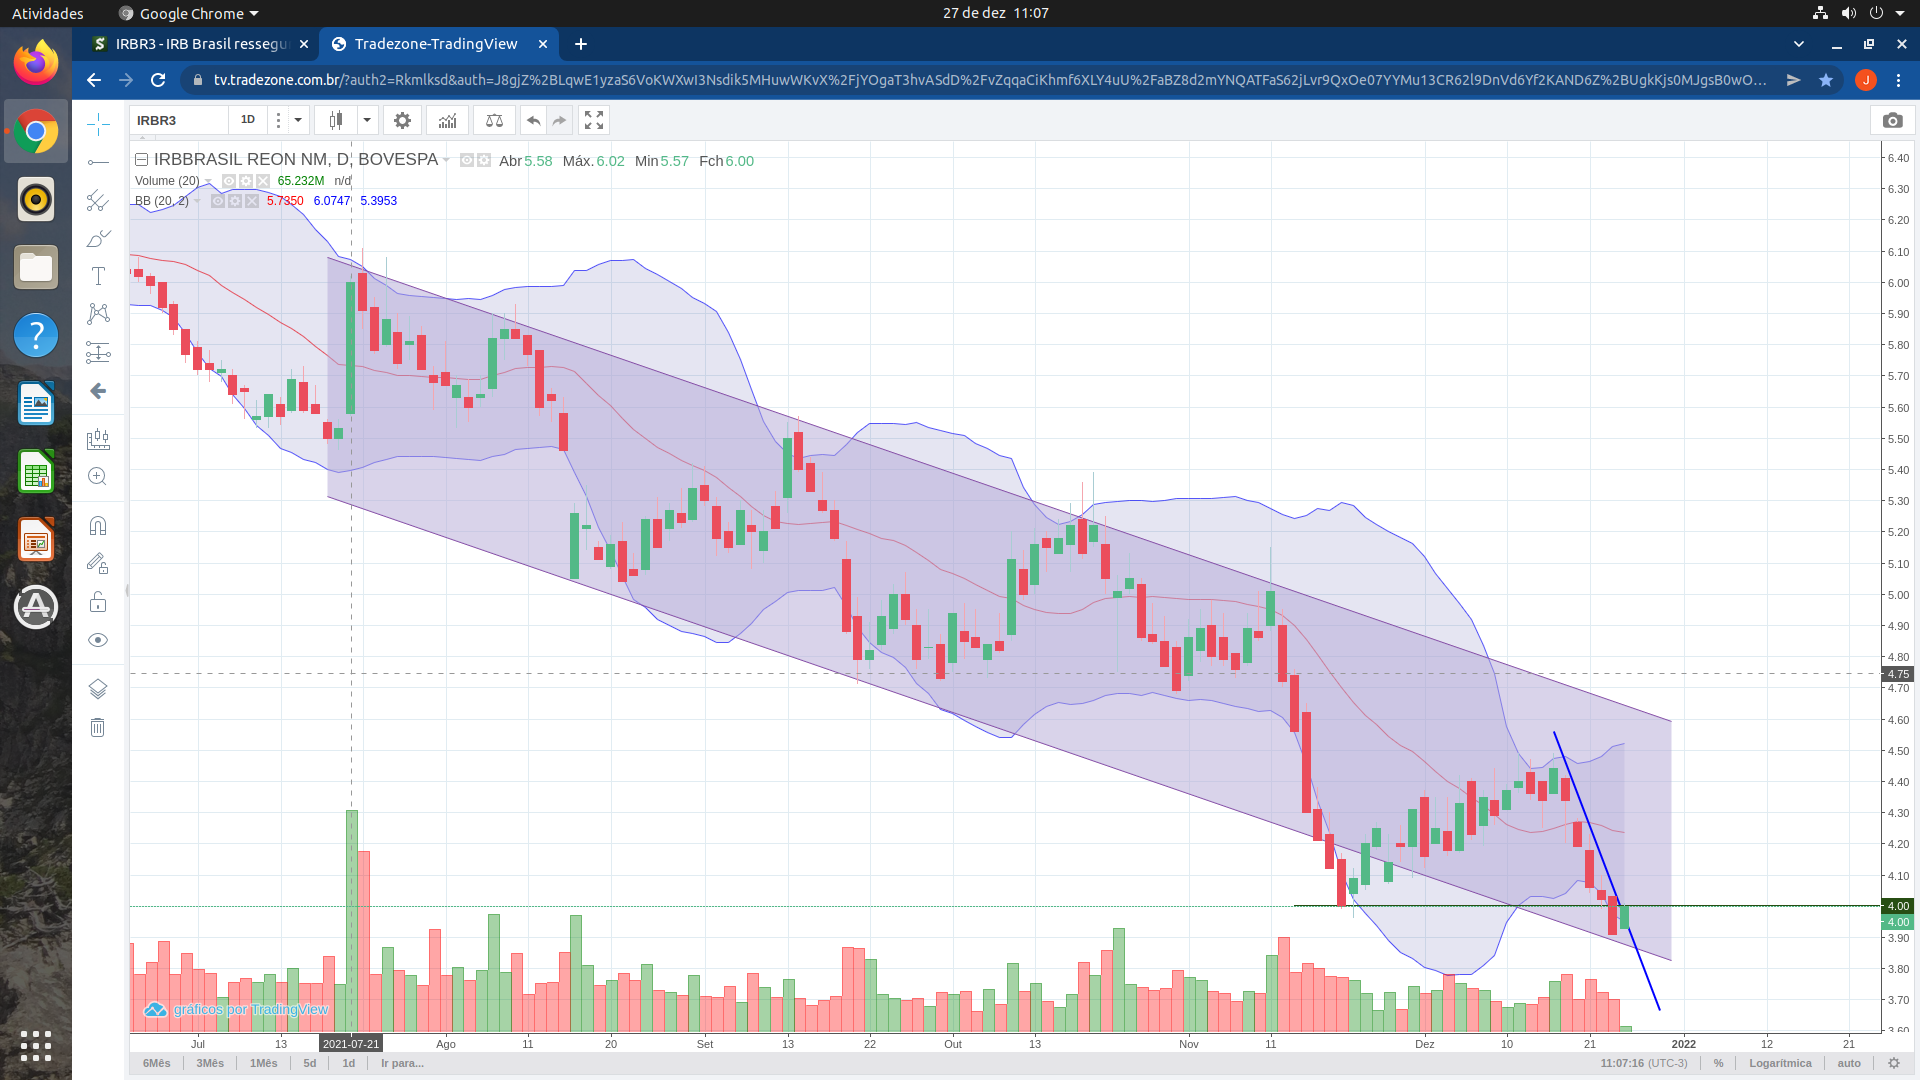Select the 6Mês time range
Image resolution: width=1920 pixels, height=1080 pixels.
pyautogui.click(x=157, y=1063)
